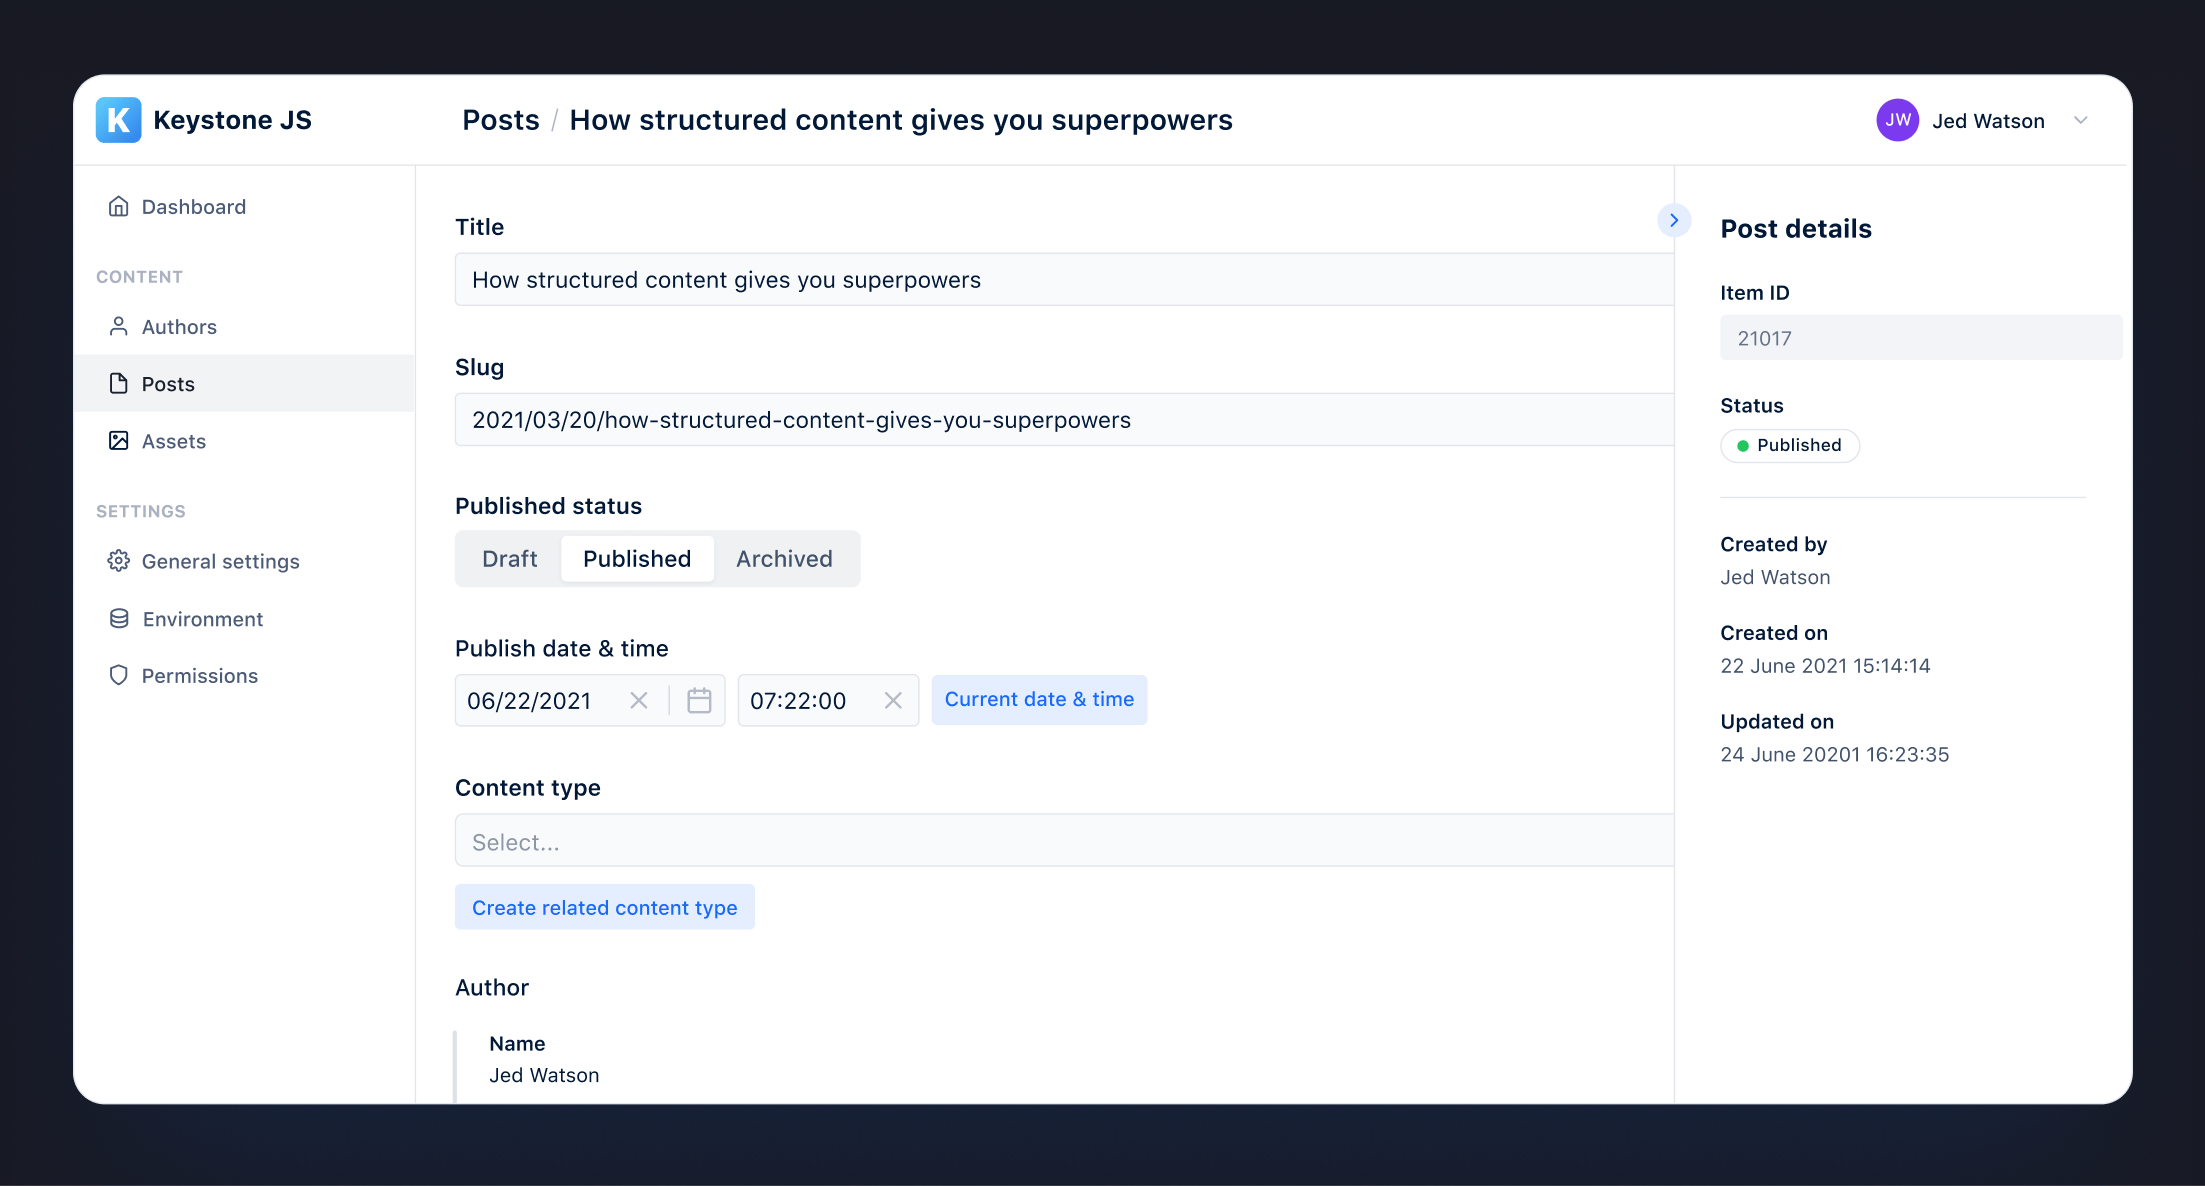The height and width of the screenshot is (1186, 2205).
Task: Open the calendar picker for publish date
Action: coord(699,700)
